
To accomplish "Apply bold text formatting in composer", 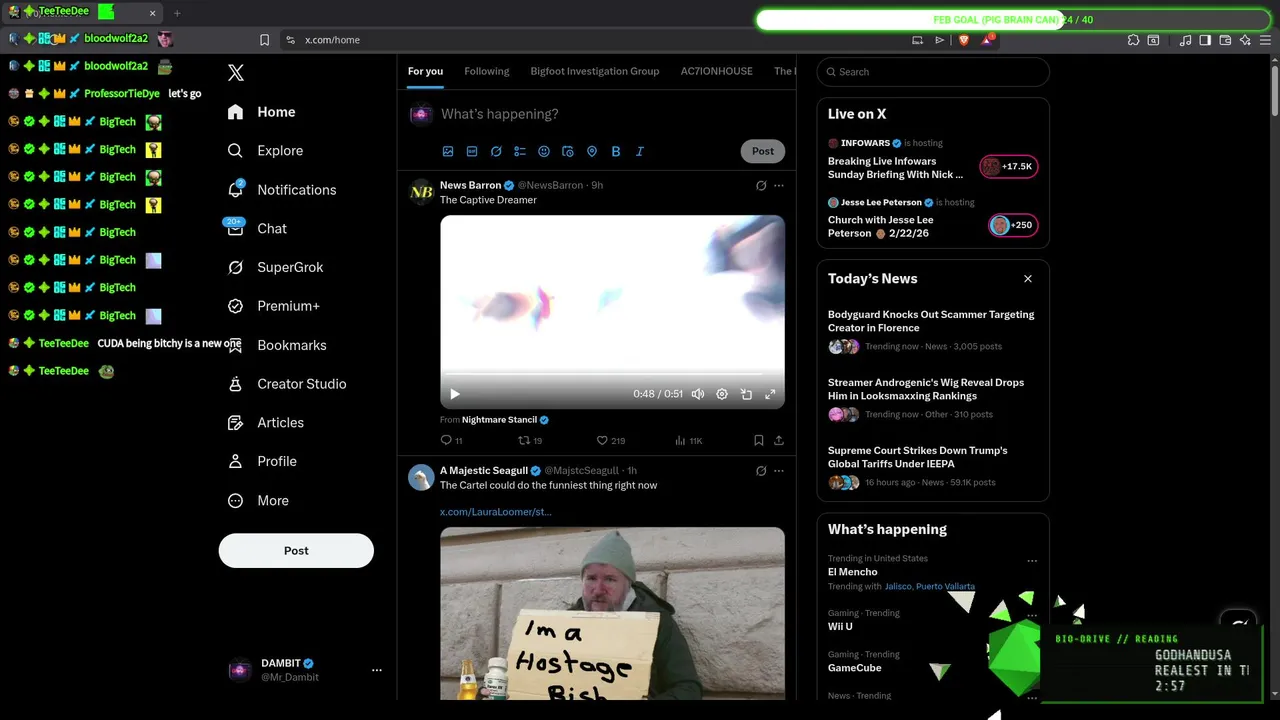I will tap(616, 151).
